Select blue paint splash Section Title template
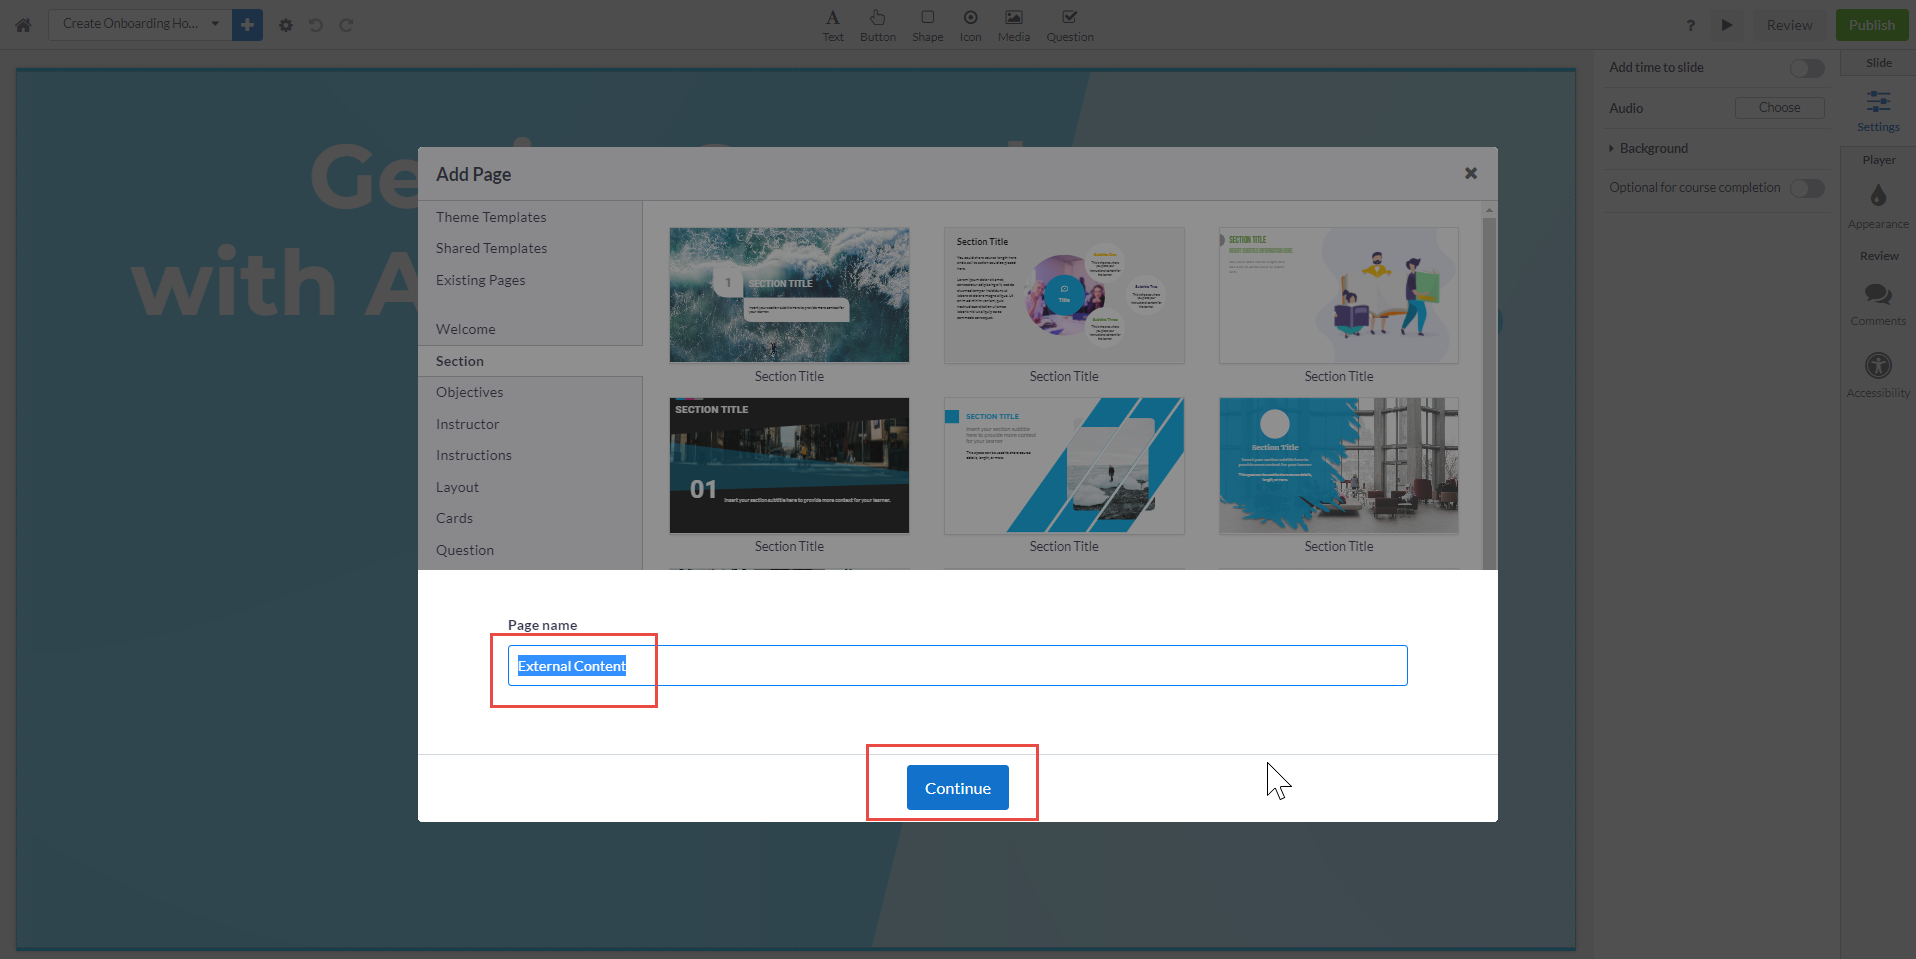The height and width of the screenshot is (959, 1916). coord(1339,465)
